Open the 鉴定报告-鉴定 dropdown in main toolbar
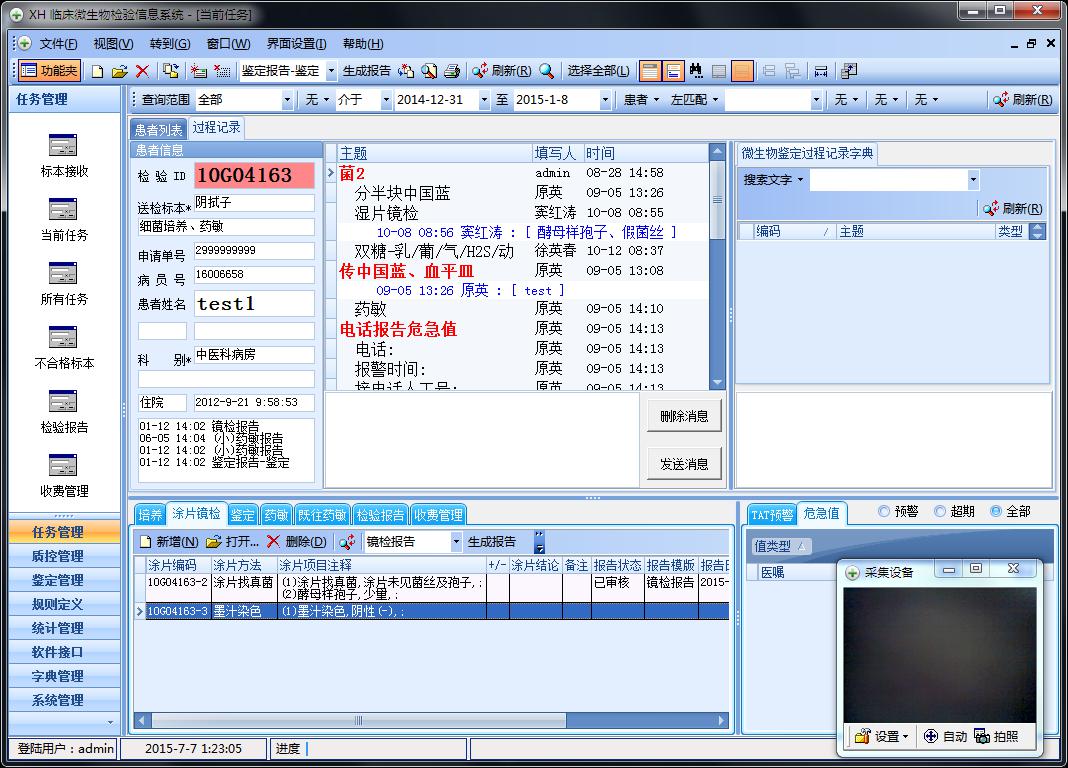The image size is (1068, 768). pos(332,71)
